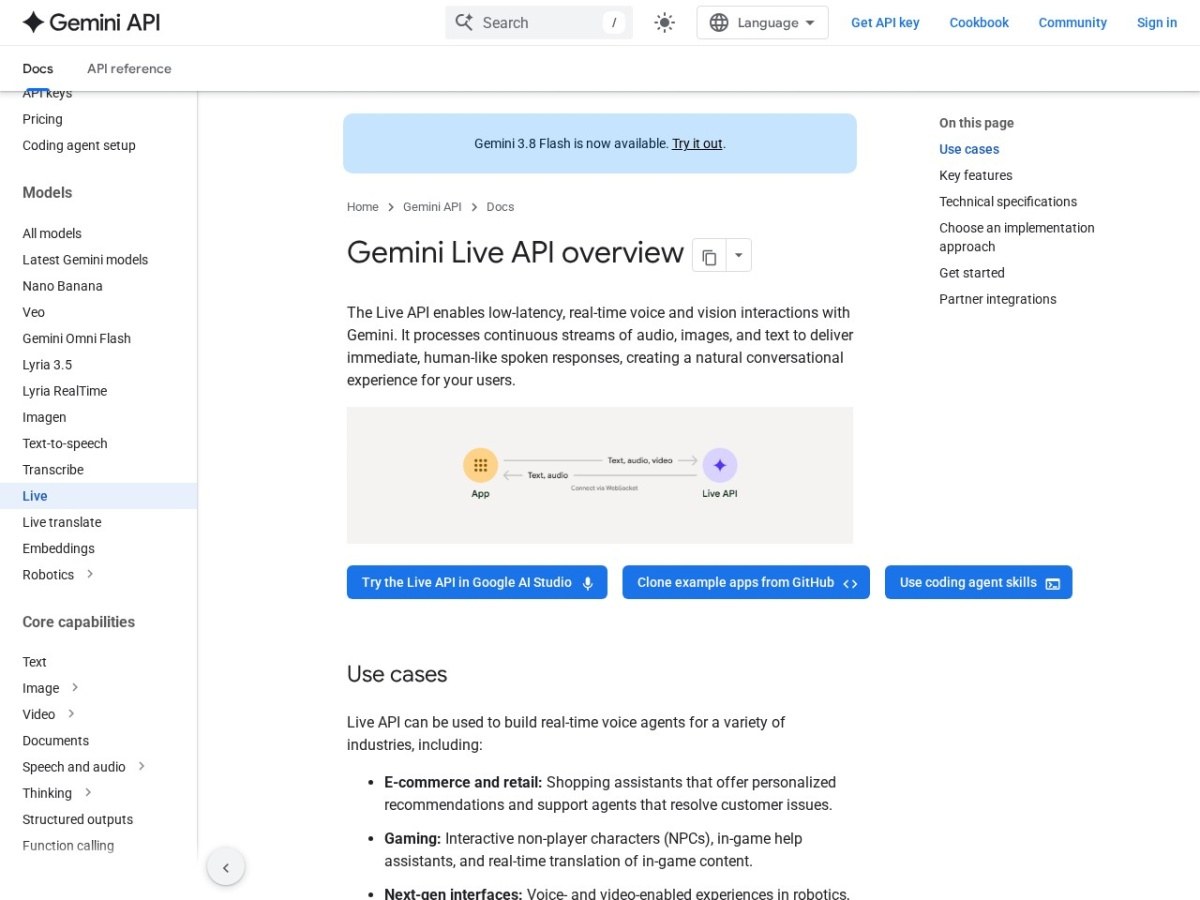
Task: Click the Gemini API logo
Action: (x=91, y=22)
